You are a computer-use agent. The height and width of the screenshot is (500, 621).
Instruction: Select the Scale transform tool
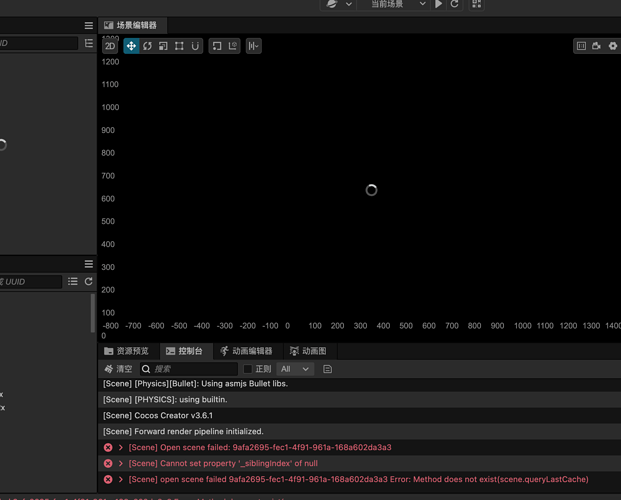163,46
